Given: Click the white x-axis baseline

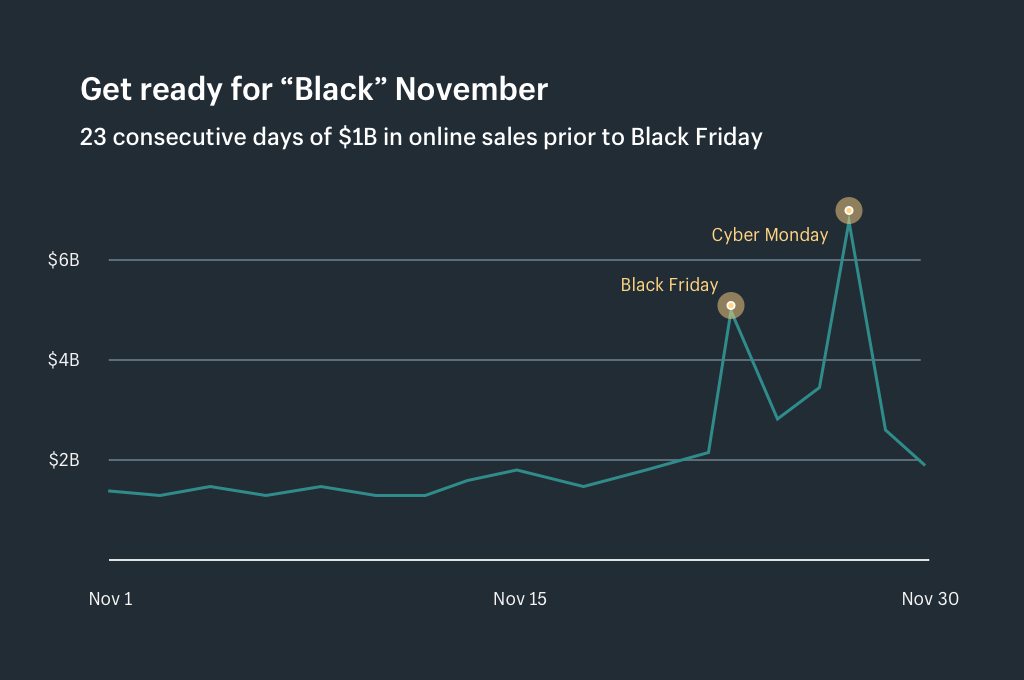Looking at the screenshot, I should [x=500, y=560].
